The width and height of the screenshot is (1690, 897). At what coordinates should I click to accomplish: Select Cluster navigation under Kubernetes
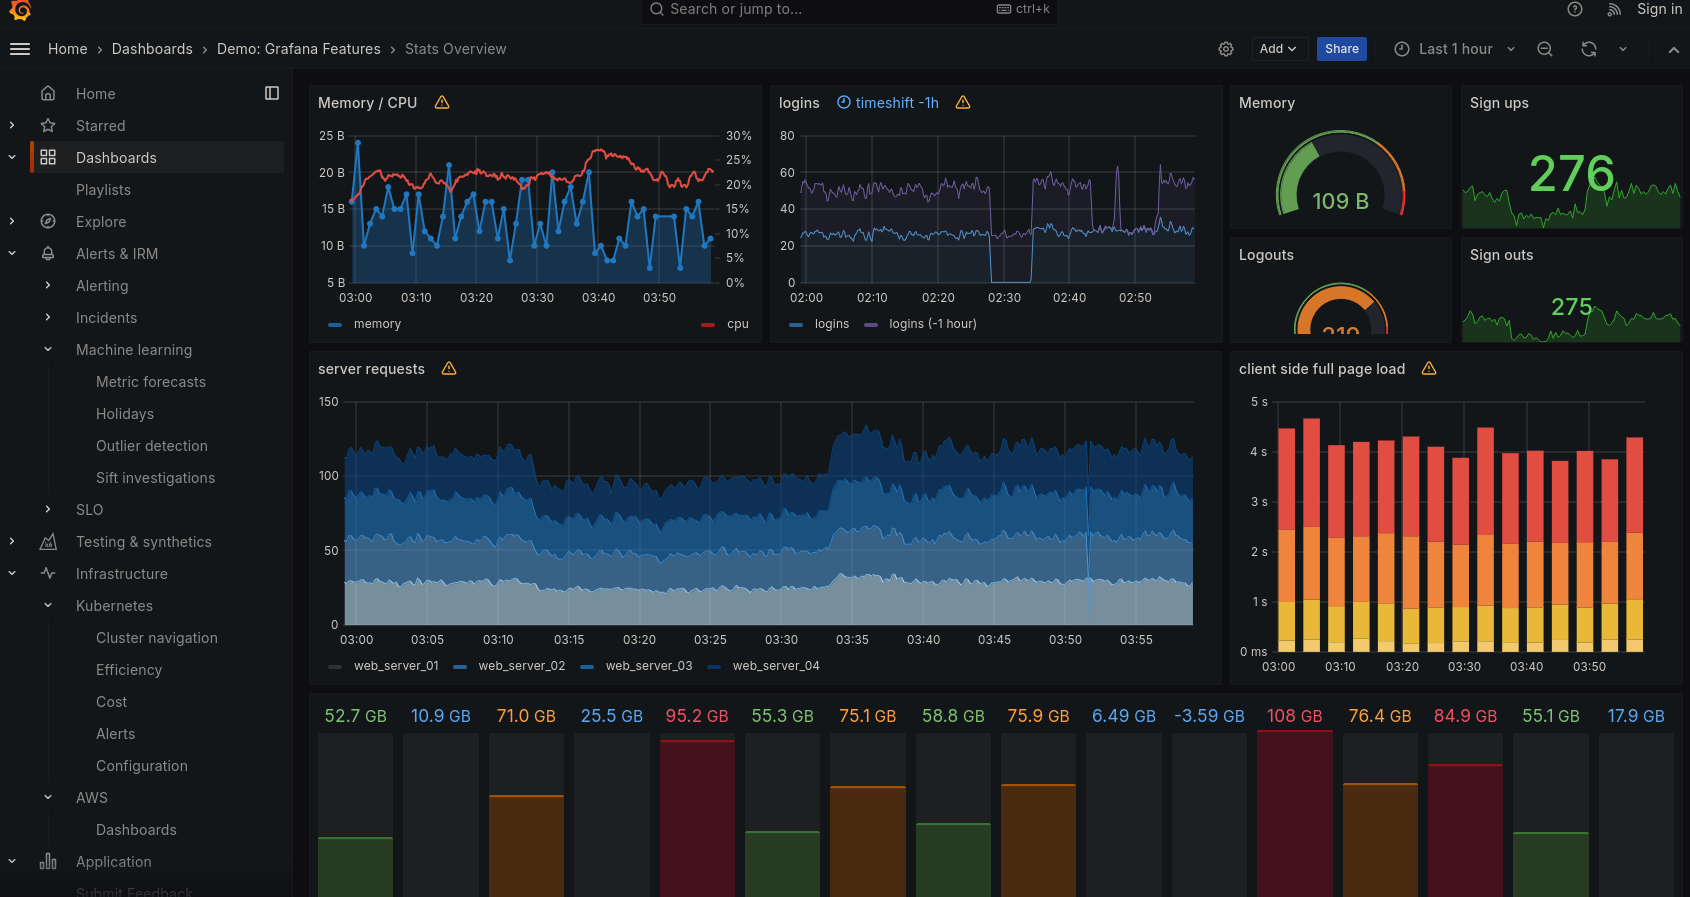[157, 638]
